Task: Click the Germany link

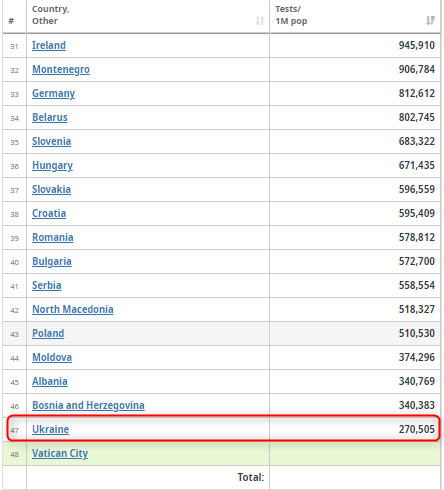Action: click(54, 93)
